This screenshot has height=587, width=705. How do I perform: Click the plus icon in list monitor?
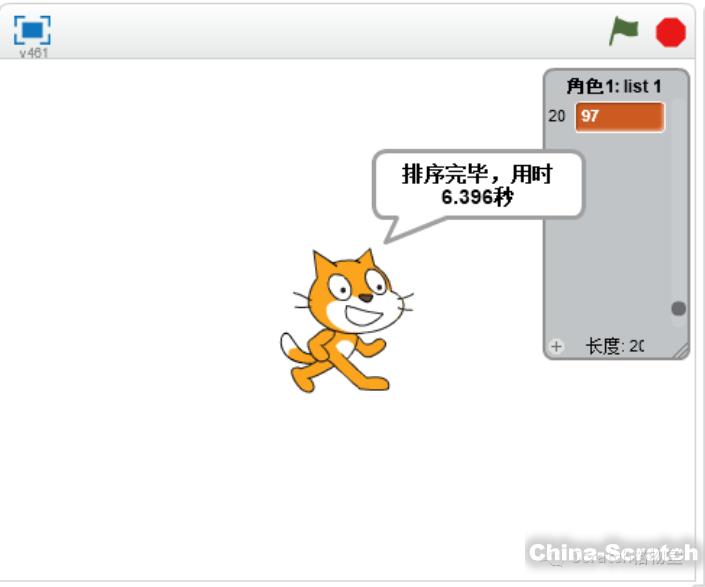(x=557, y=346)
